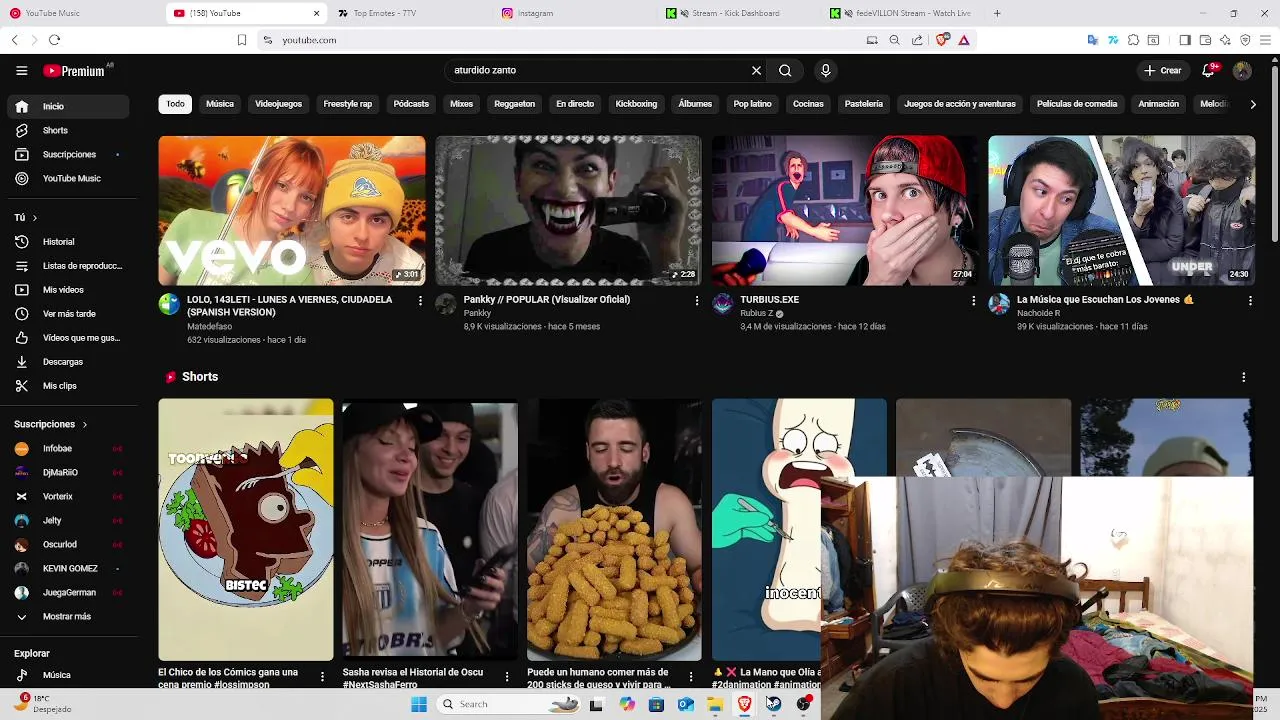Open options menu for TURBIUS.EXE video

tap(974, 300)
